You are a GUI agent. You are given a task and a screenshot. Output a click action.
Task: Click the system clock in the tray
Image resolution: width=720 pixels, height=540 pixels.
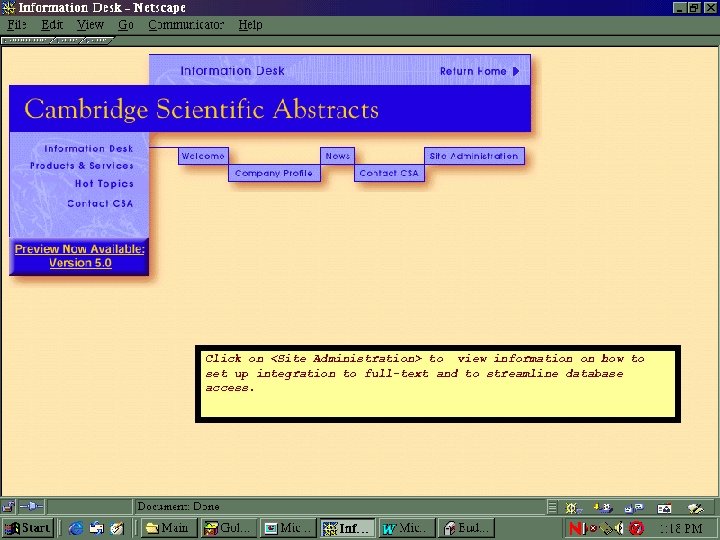point(681,529)
